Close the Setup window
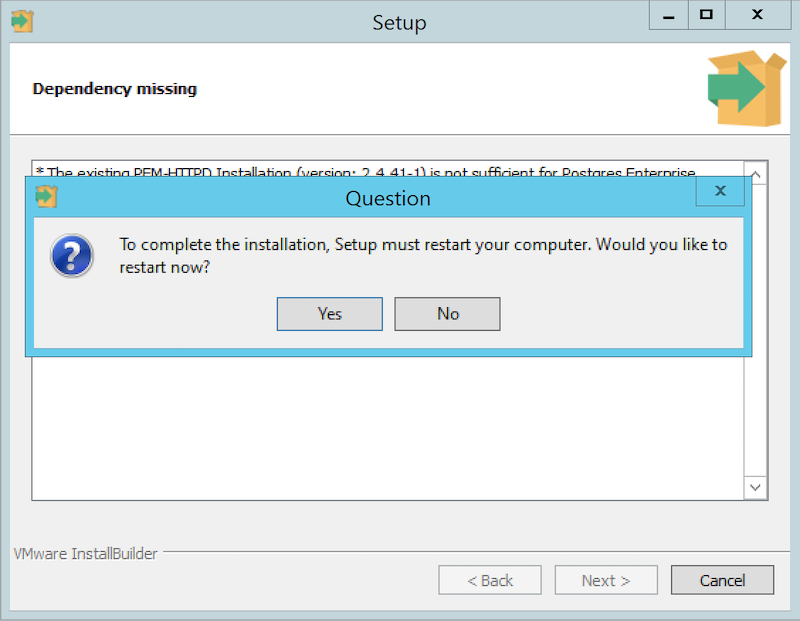Image resolution: width=800 pixels, height=621 pixels. (758, 15)
